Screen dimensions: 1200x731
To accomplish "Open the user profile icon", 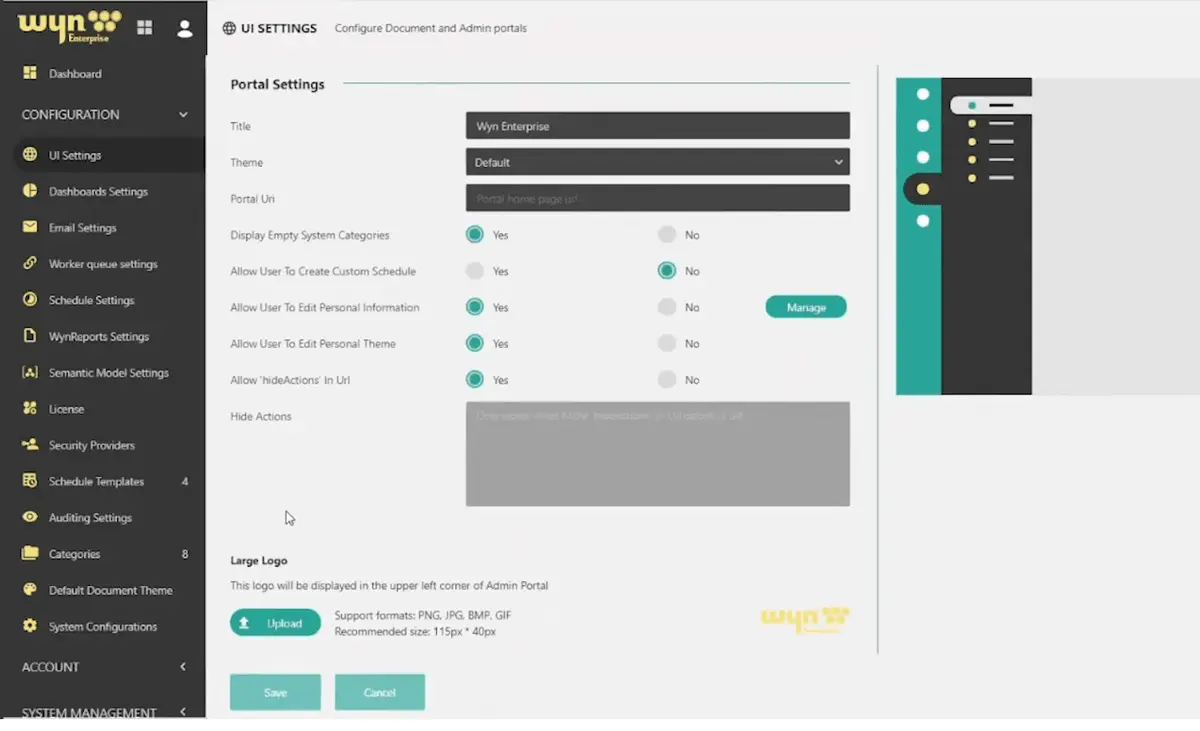I will click(x=185, y=29).
